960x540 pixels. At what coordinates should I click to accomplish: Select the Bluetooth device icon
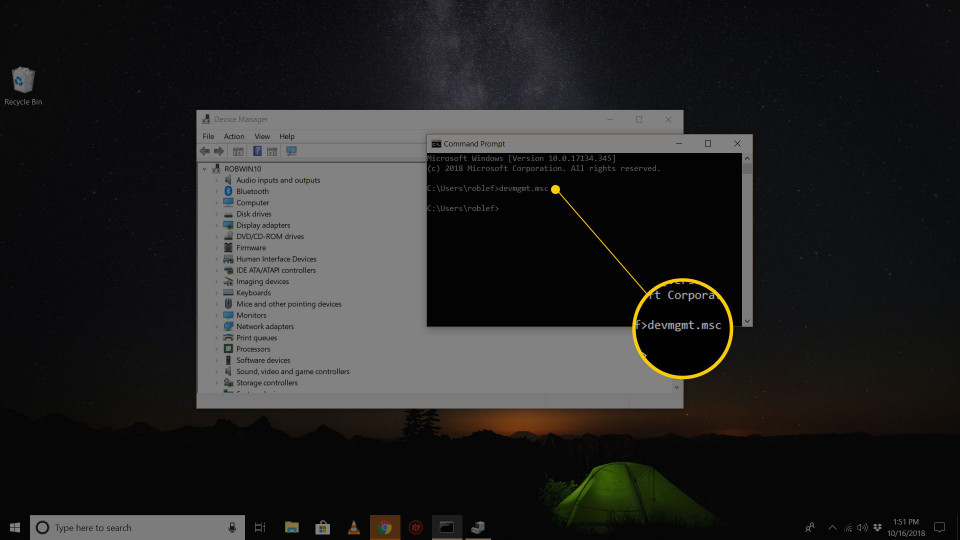[x=228, y=192]
